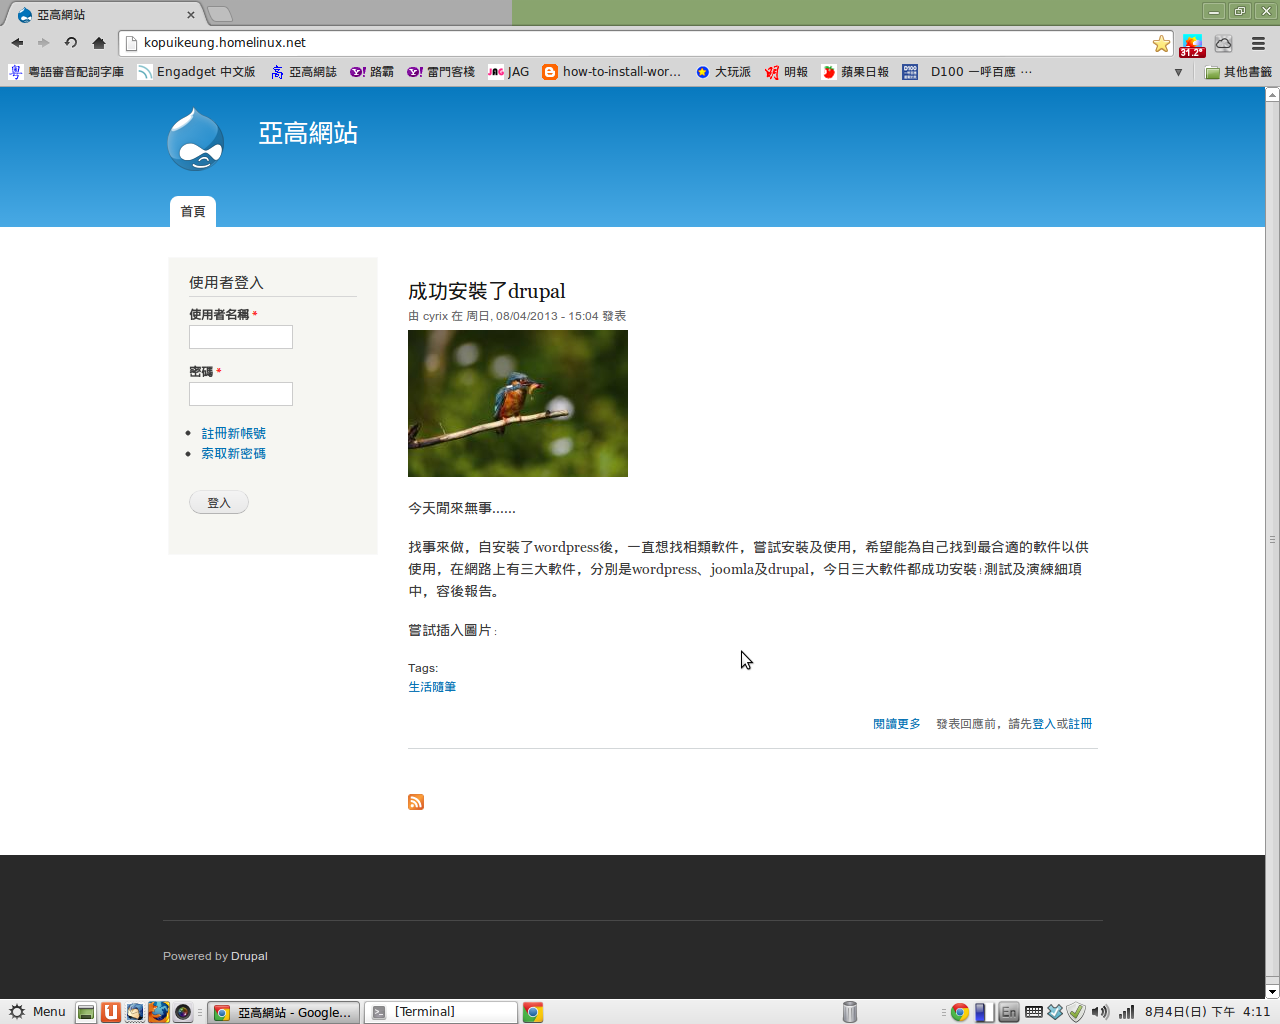Open the network signal tray icon
The image size is (1280, 1024).
[1127, 1012]
